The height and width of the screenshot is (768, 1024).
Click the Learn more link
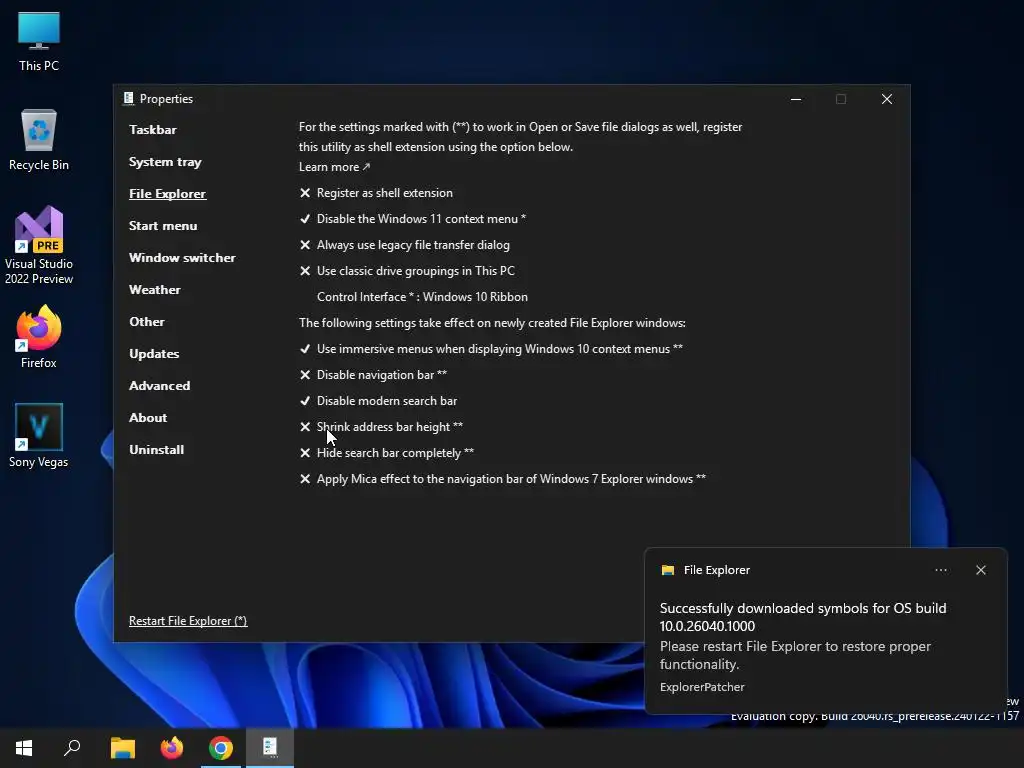point(334,167)
